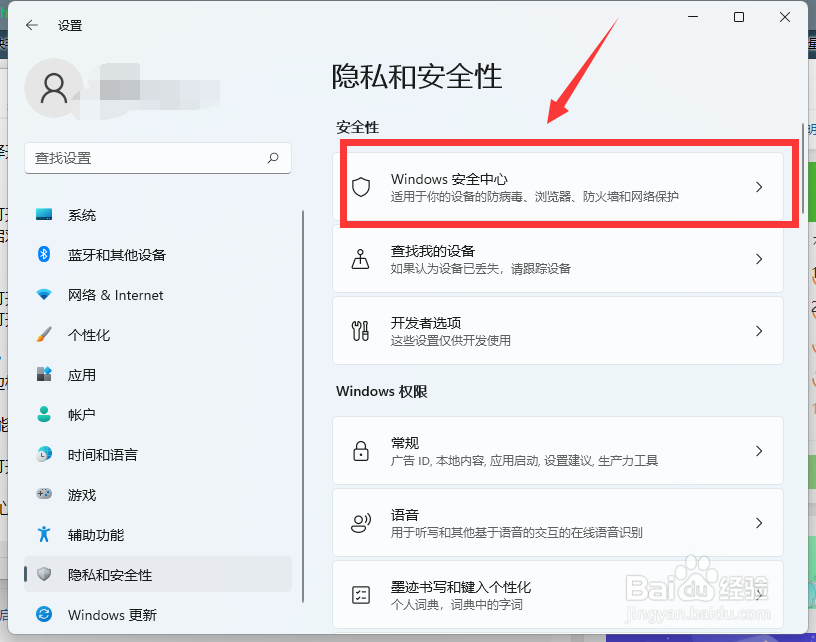Expand 常规 via its chevron arrow
Viewport: 816px width, 642px height.
point(759,451)
